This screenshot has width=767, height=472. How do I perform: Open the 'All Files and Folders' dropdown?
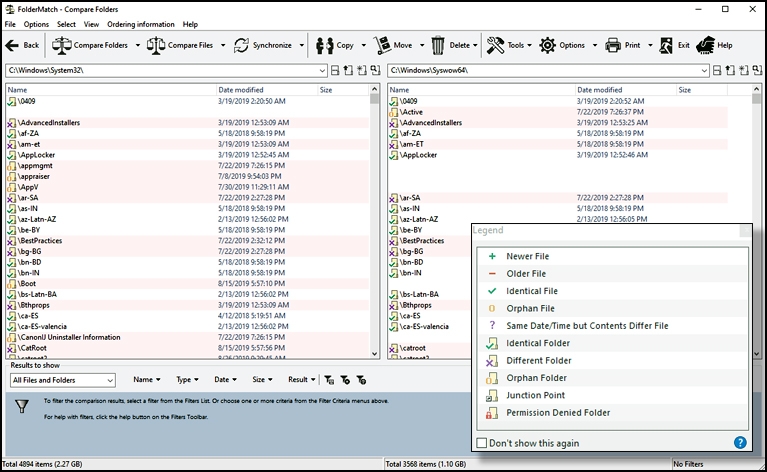(62, 380)
